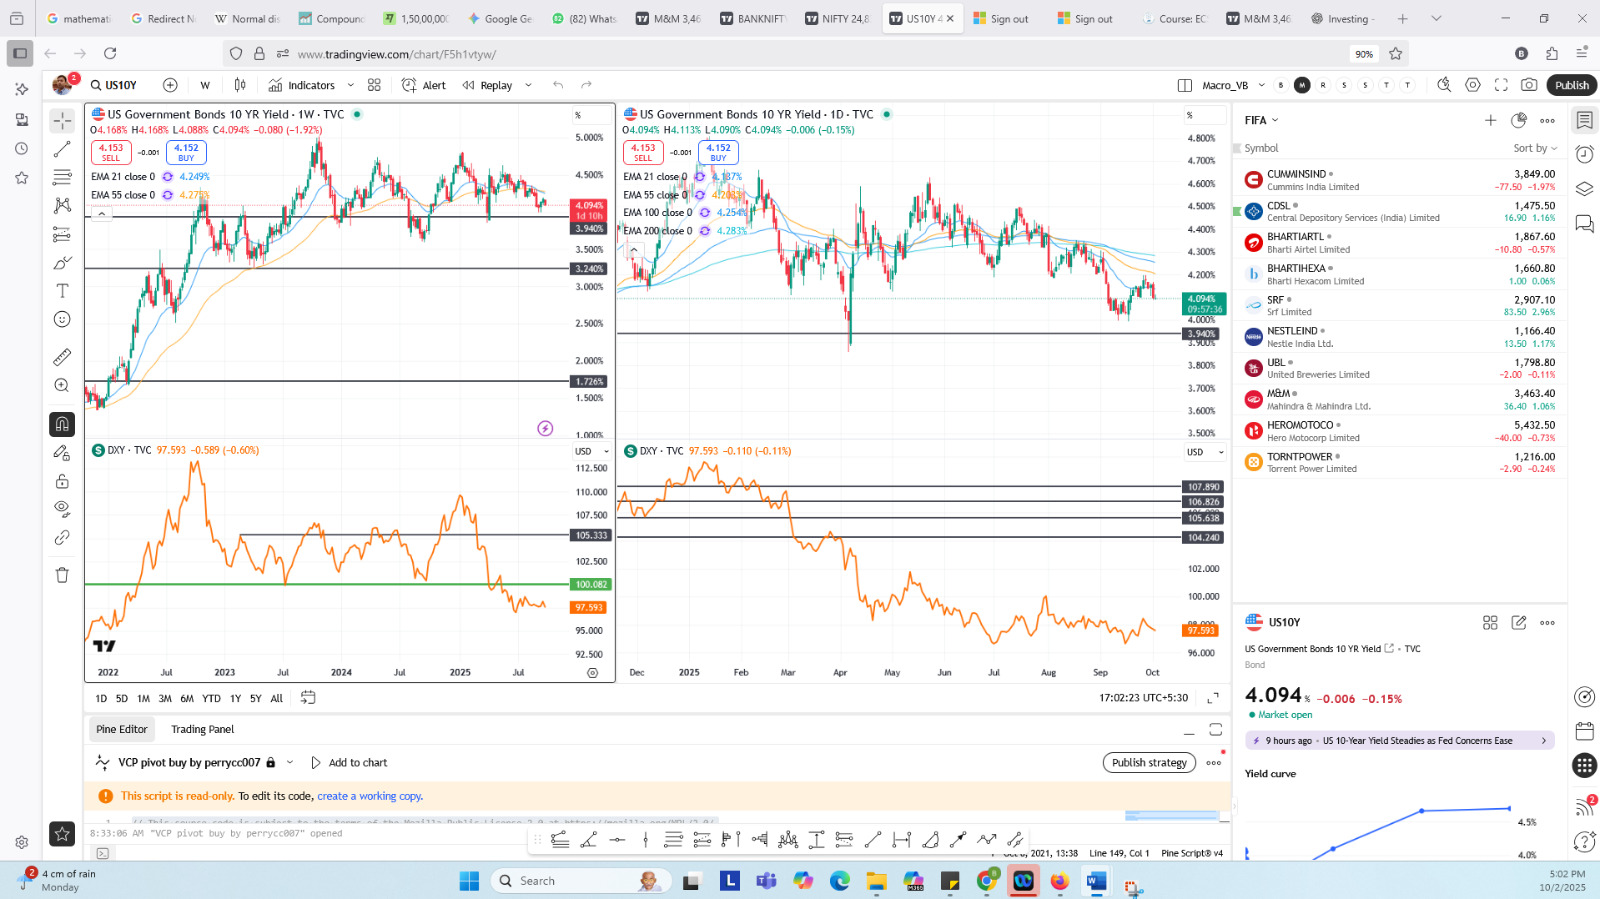This screenshot has width=1600, height=899.
Task: Toggle magnet mode for drawings
Action: coord(62,424)
